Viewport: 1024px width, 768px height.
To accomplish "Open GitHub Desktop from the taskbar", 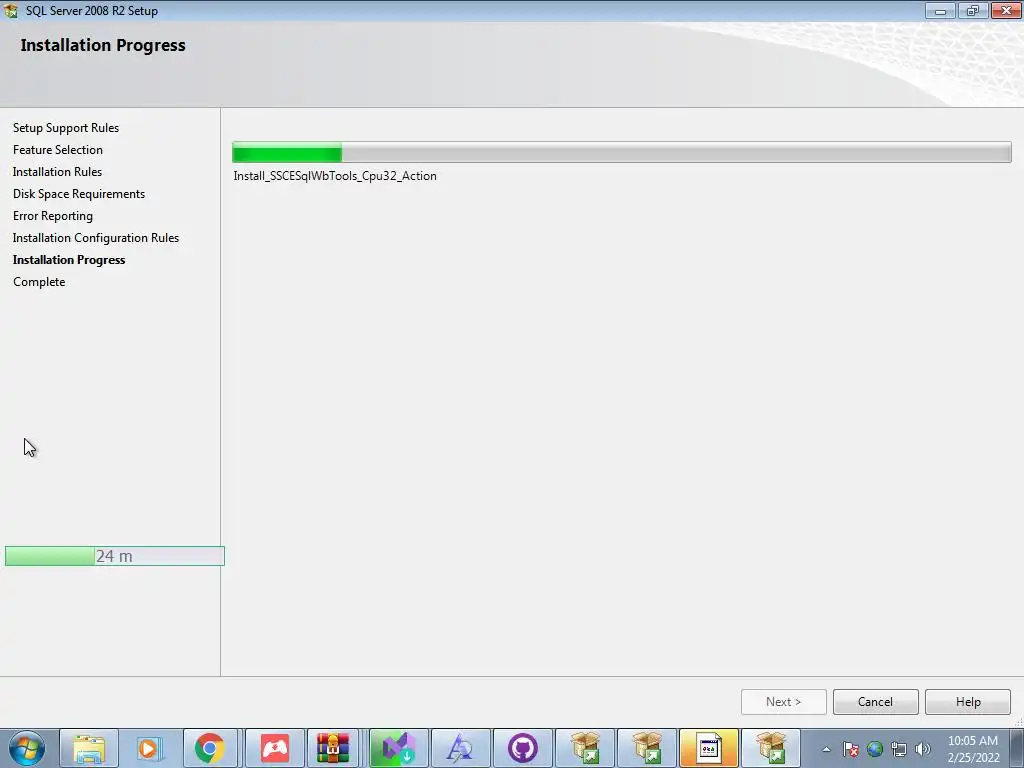I will [x=522, y=748].
